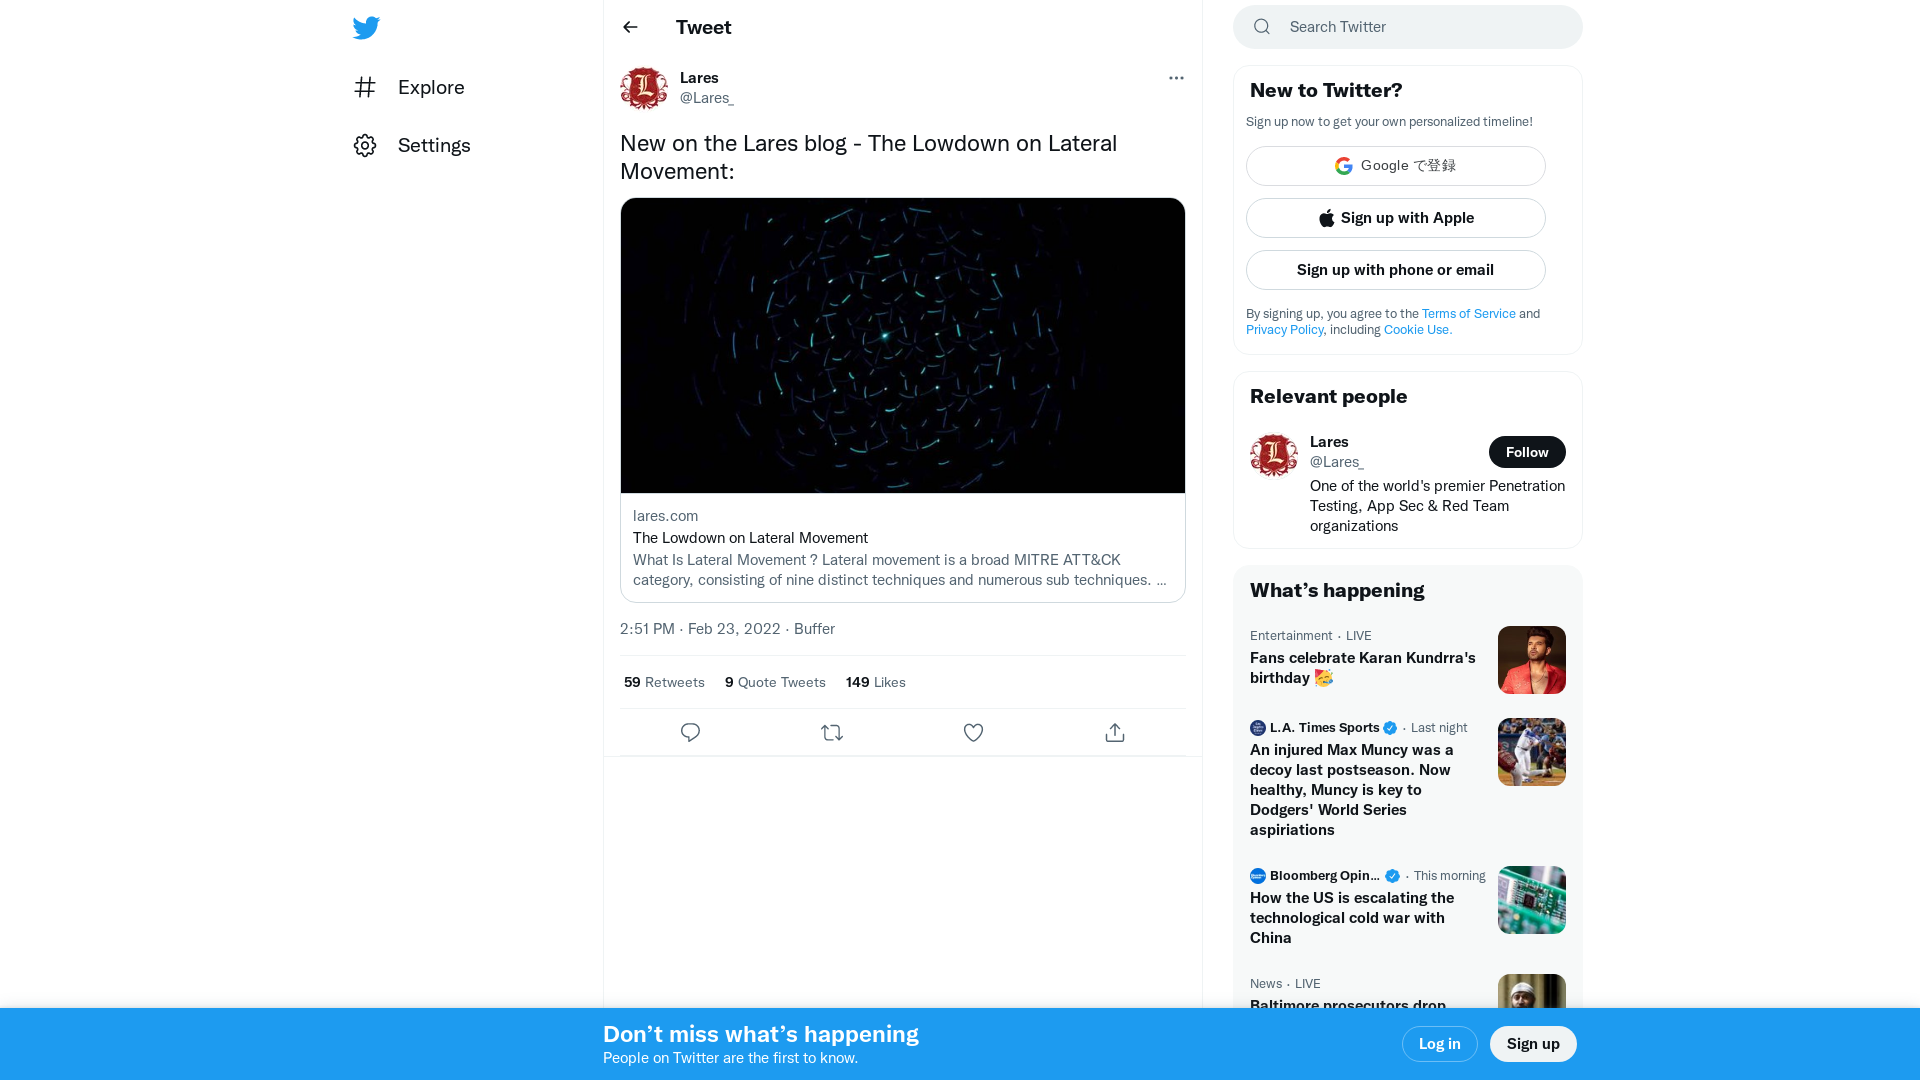View the 59 Retweets list
This screenshot has width=1920, height=1080.
[x=664, y=682]
